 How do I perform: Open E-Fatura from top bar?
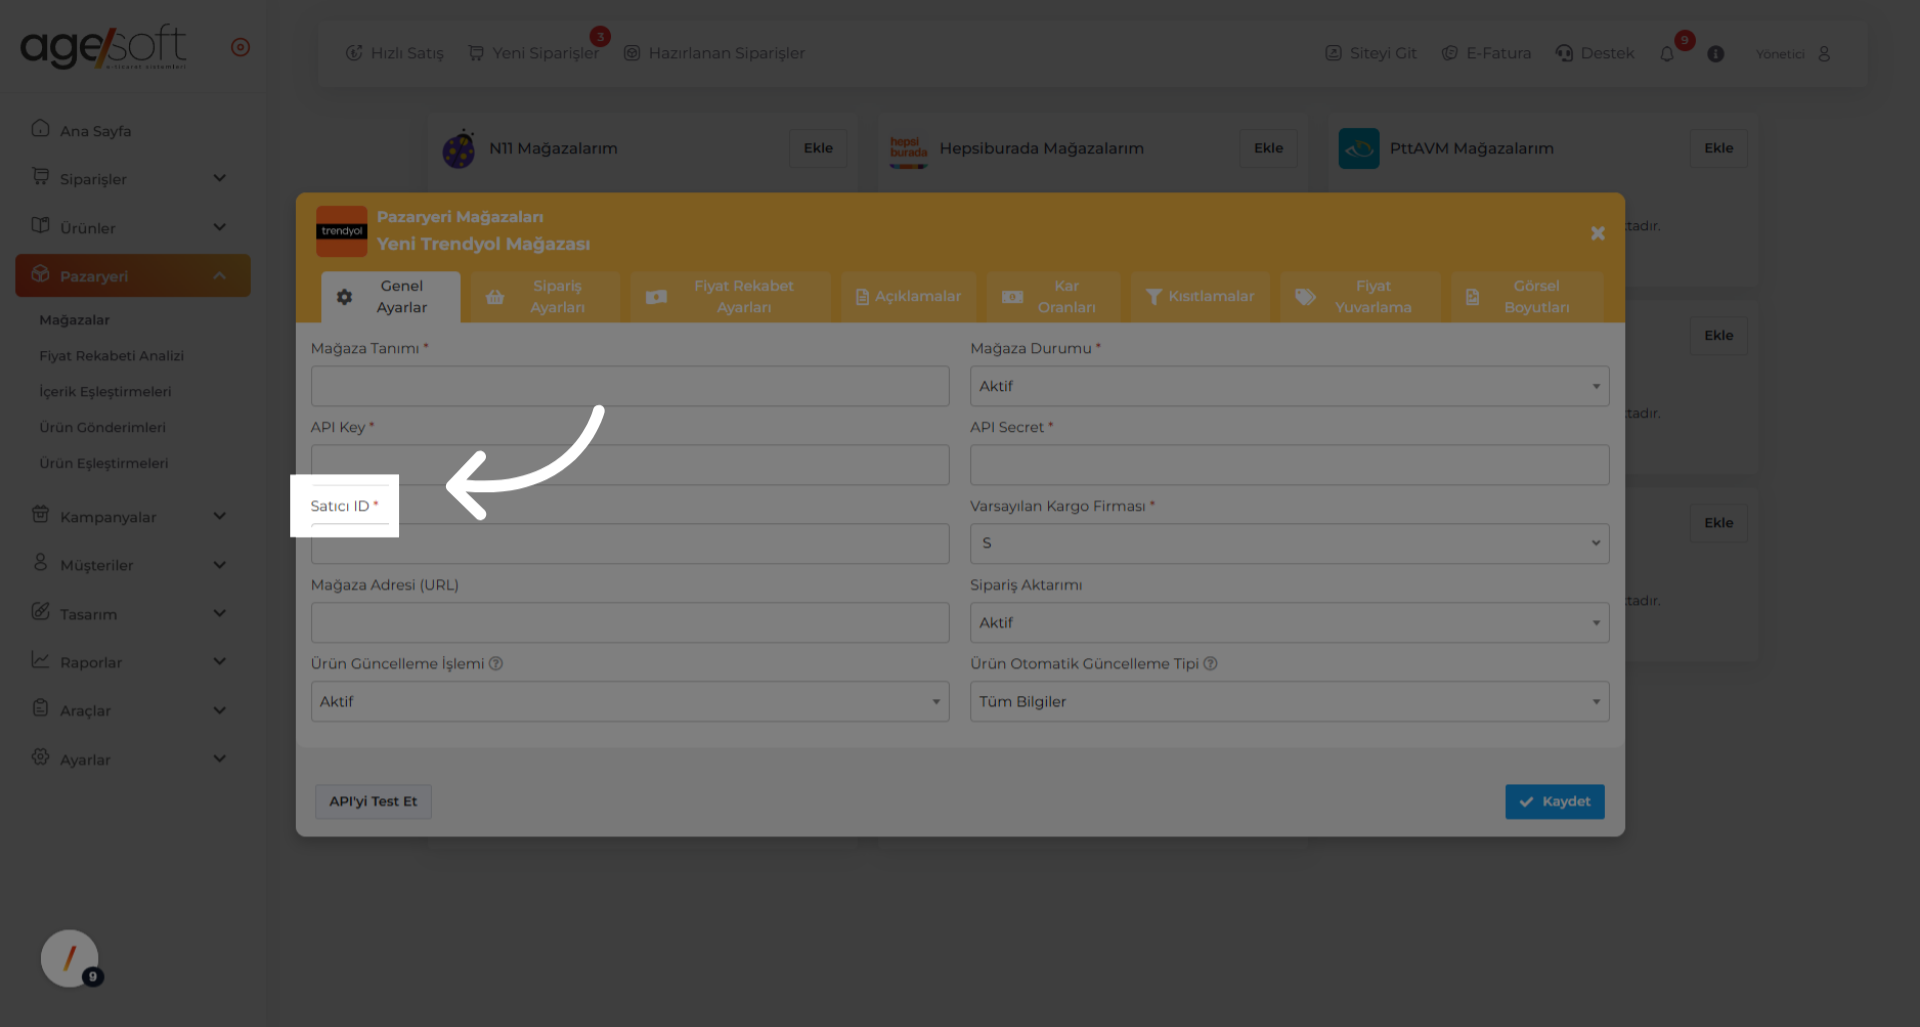pos(1486,53)
